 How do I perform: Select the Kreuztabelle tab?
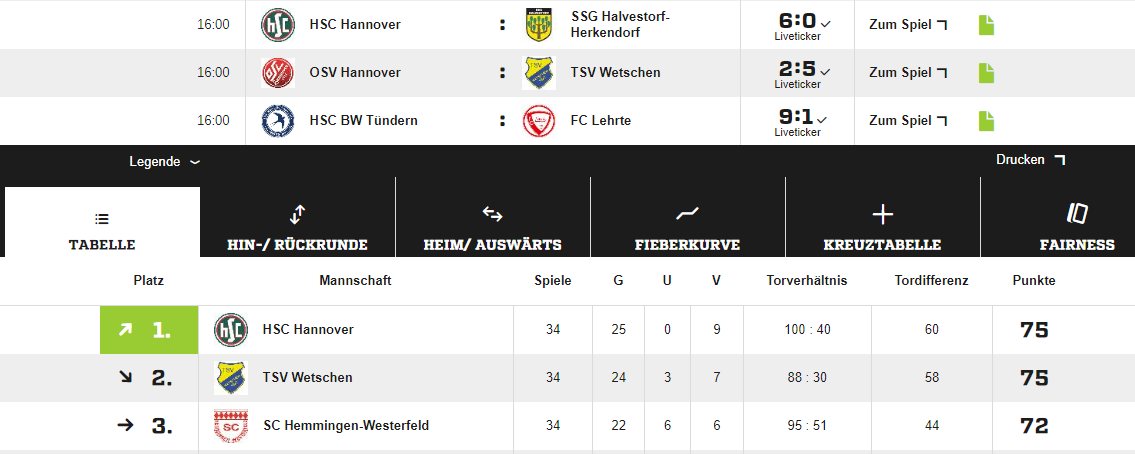point(882,228)
